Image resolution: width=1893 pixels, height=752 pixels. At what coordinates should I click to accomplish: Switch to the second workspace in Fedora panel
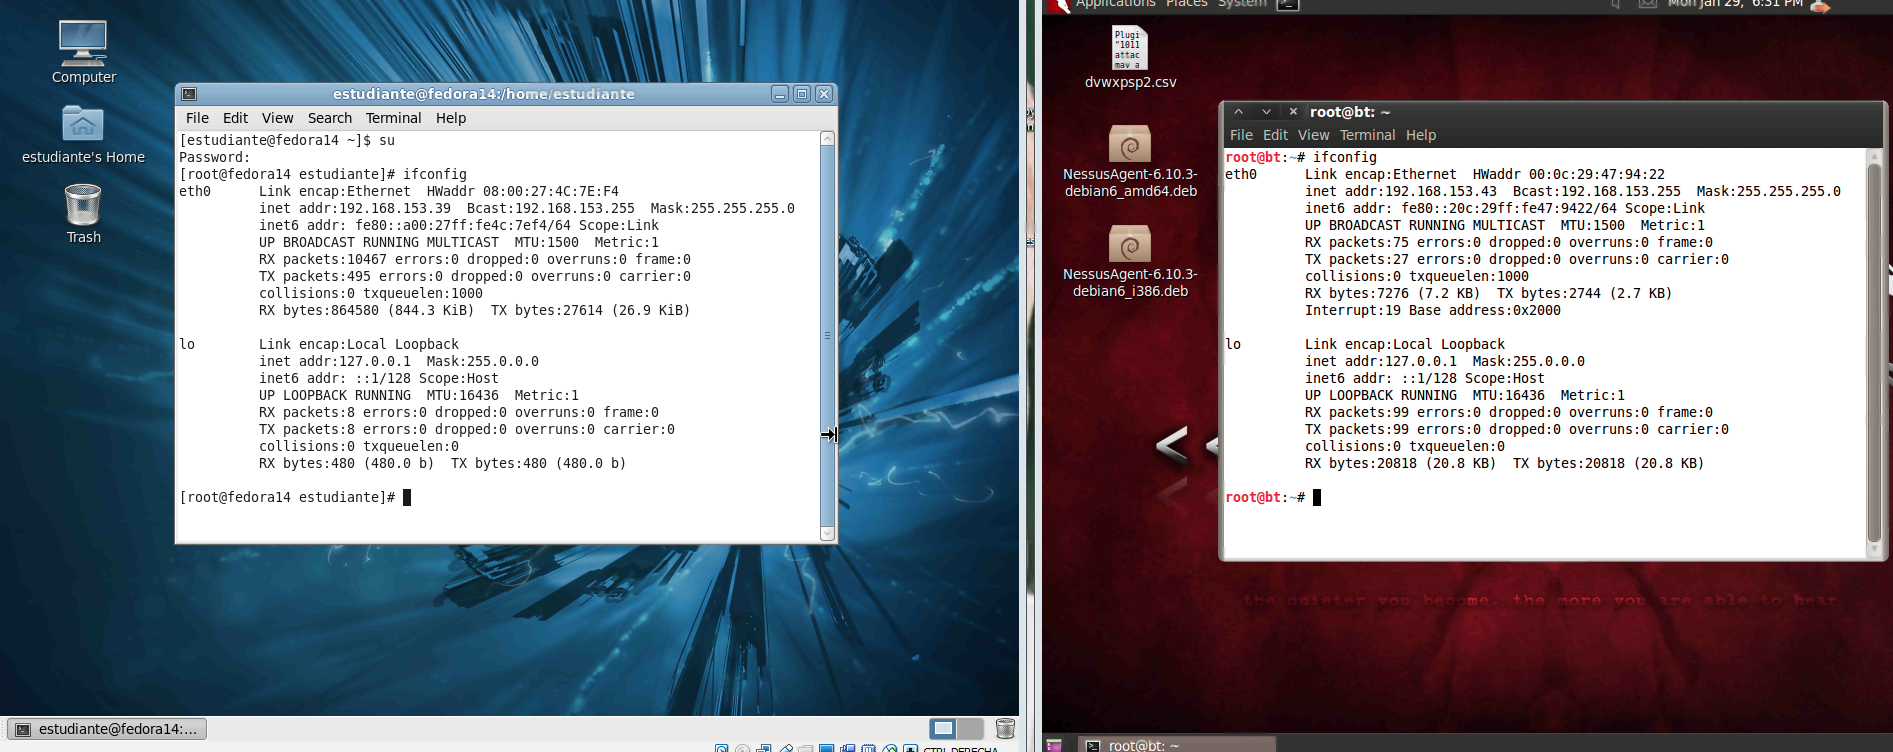[x=969, y=729]
